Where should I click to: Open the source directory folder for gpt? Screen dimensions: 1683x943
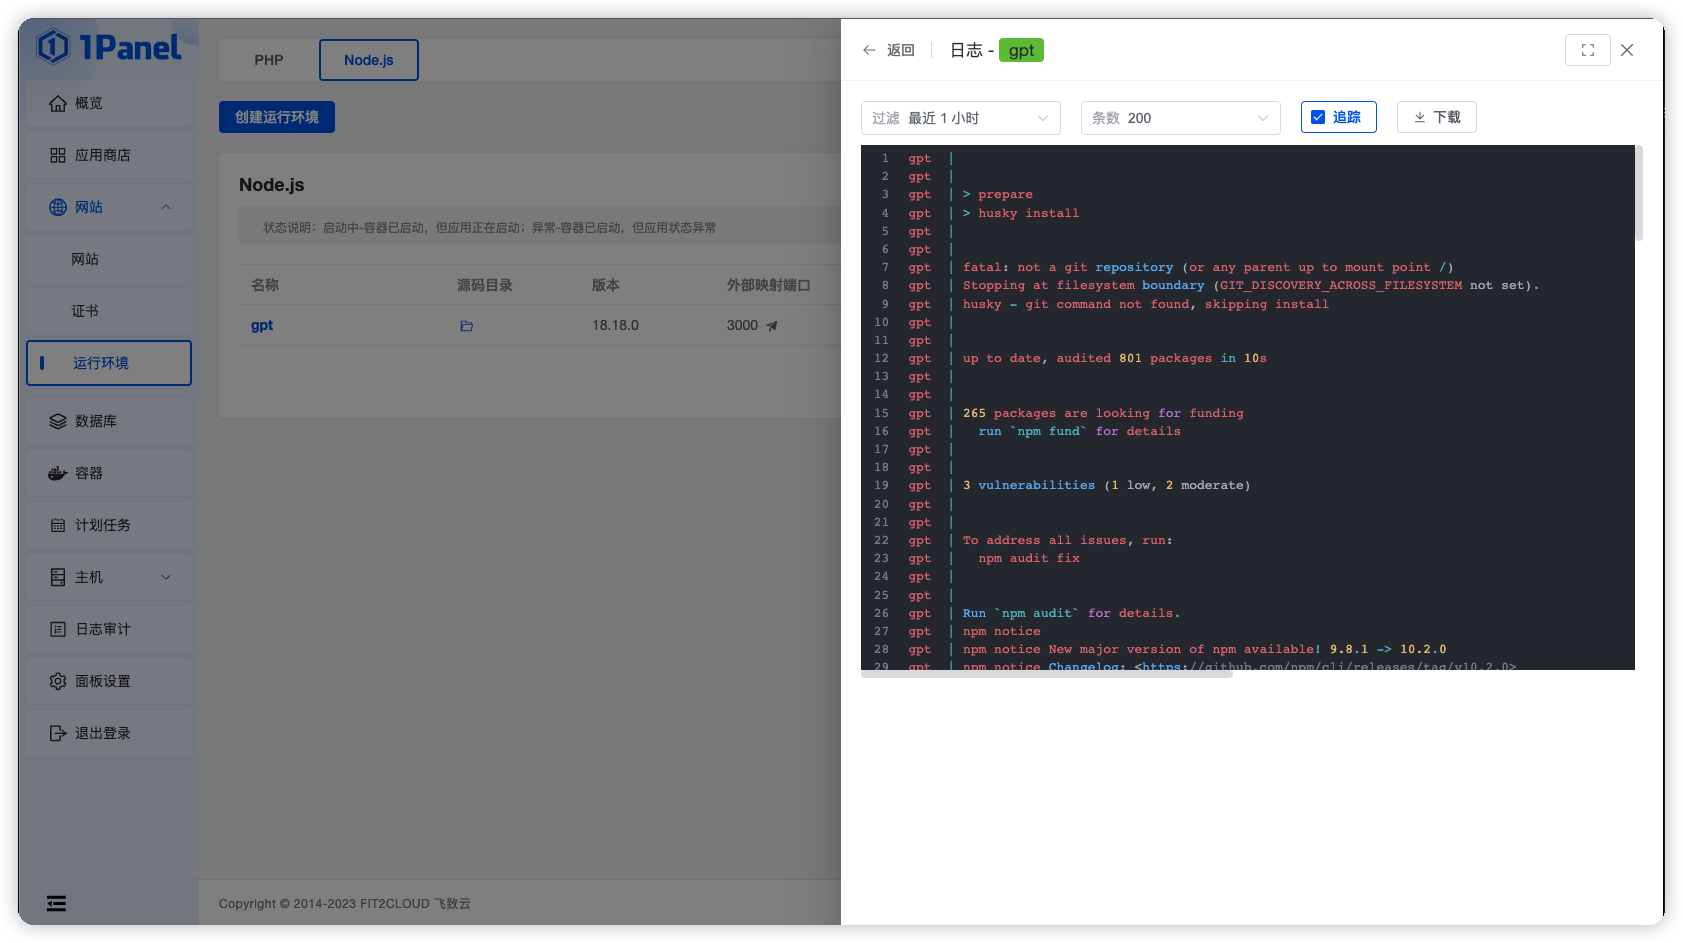tap(466, 325)
